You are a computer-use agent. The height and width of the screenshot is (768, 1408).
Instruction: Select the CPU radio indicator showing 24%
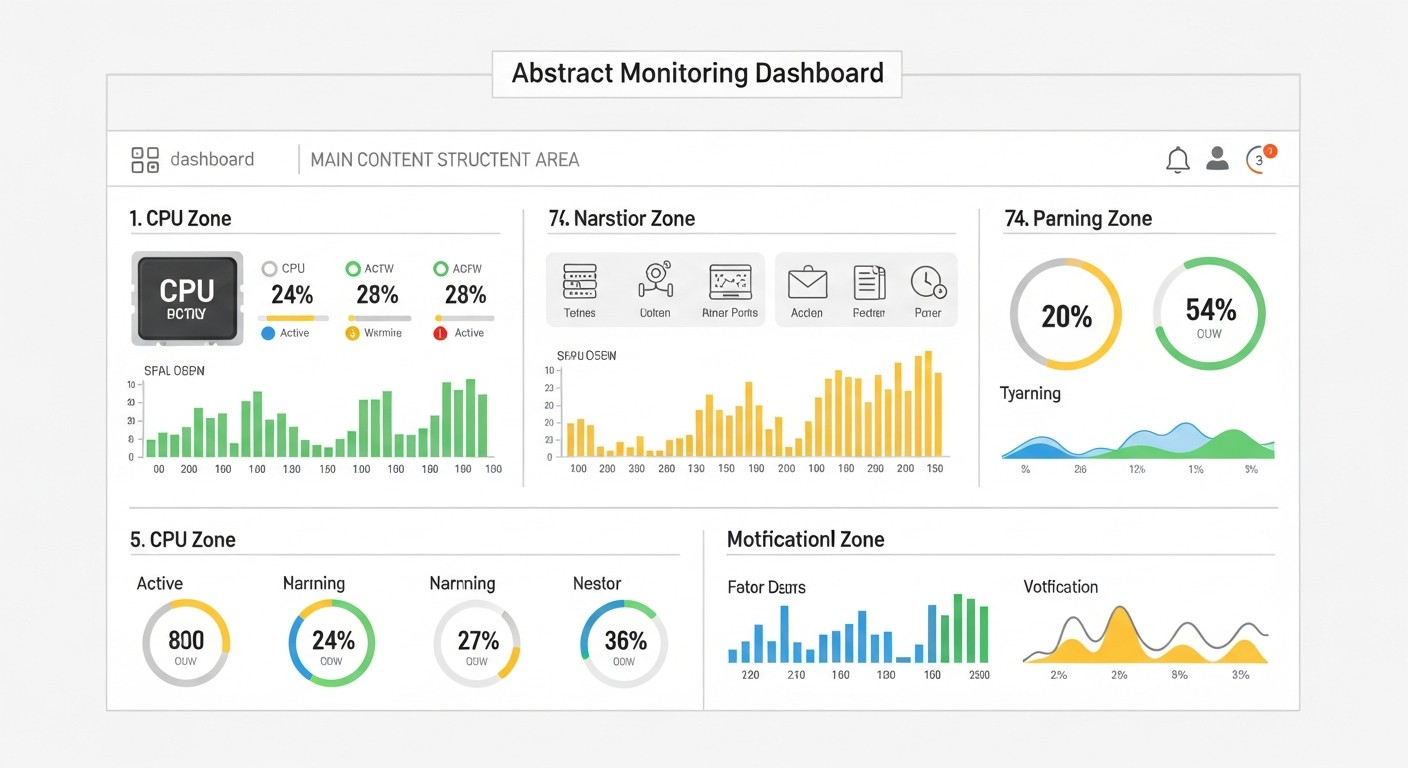point(269,268)
